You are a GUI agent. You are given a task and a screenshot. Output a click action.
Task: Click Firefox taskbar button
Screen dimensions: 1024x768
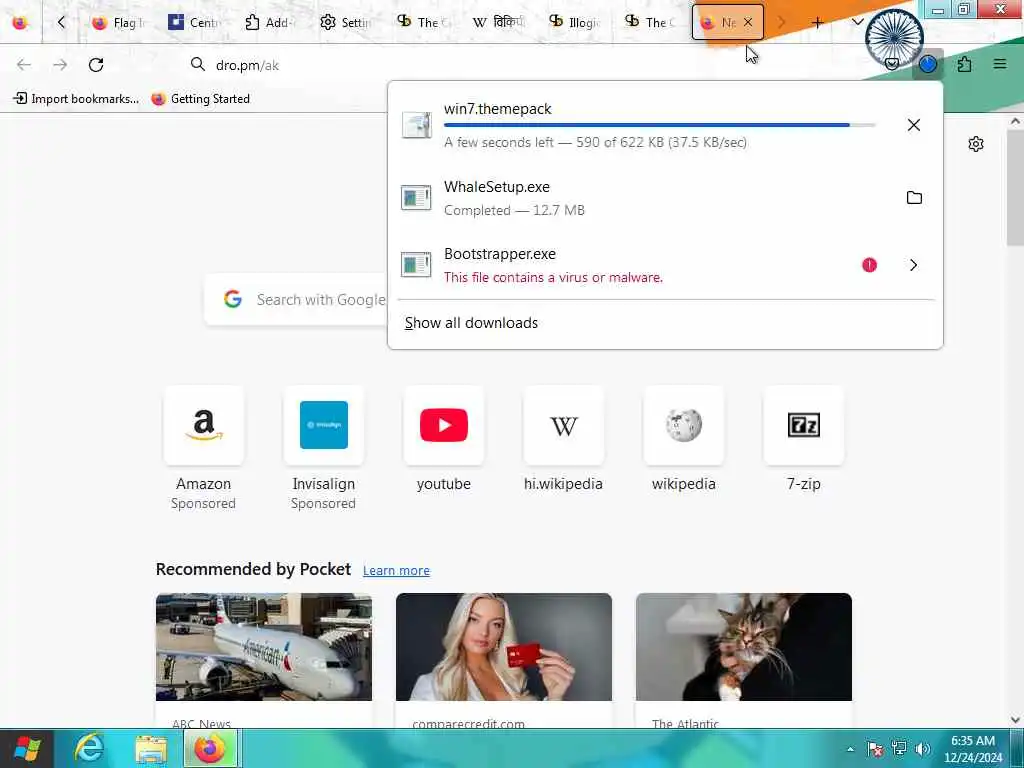pos(210,748)
